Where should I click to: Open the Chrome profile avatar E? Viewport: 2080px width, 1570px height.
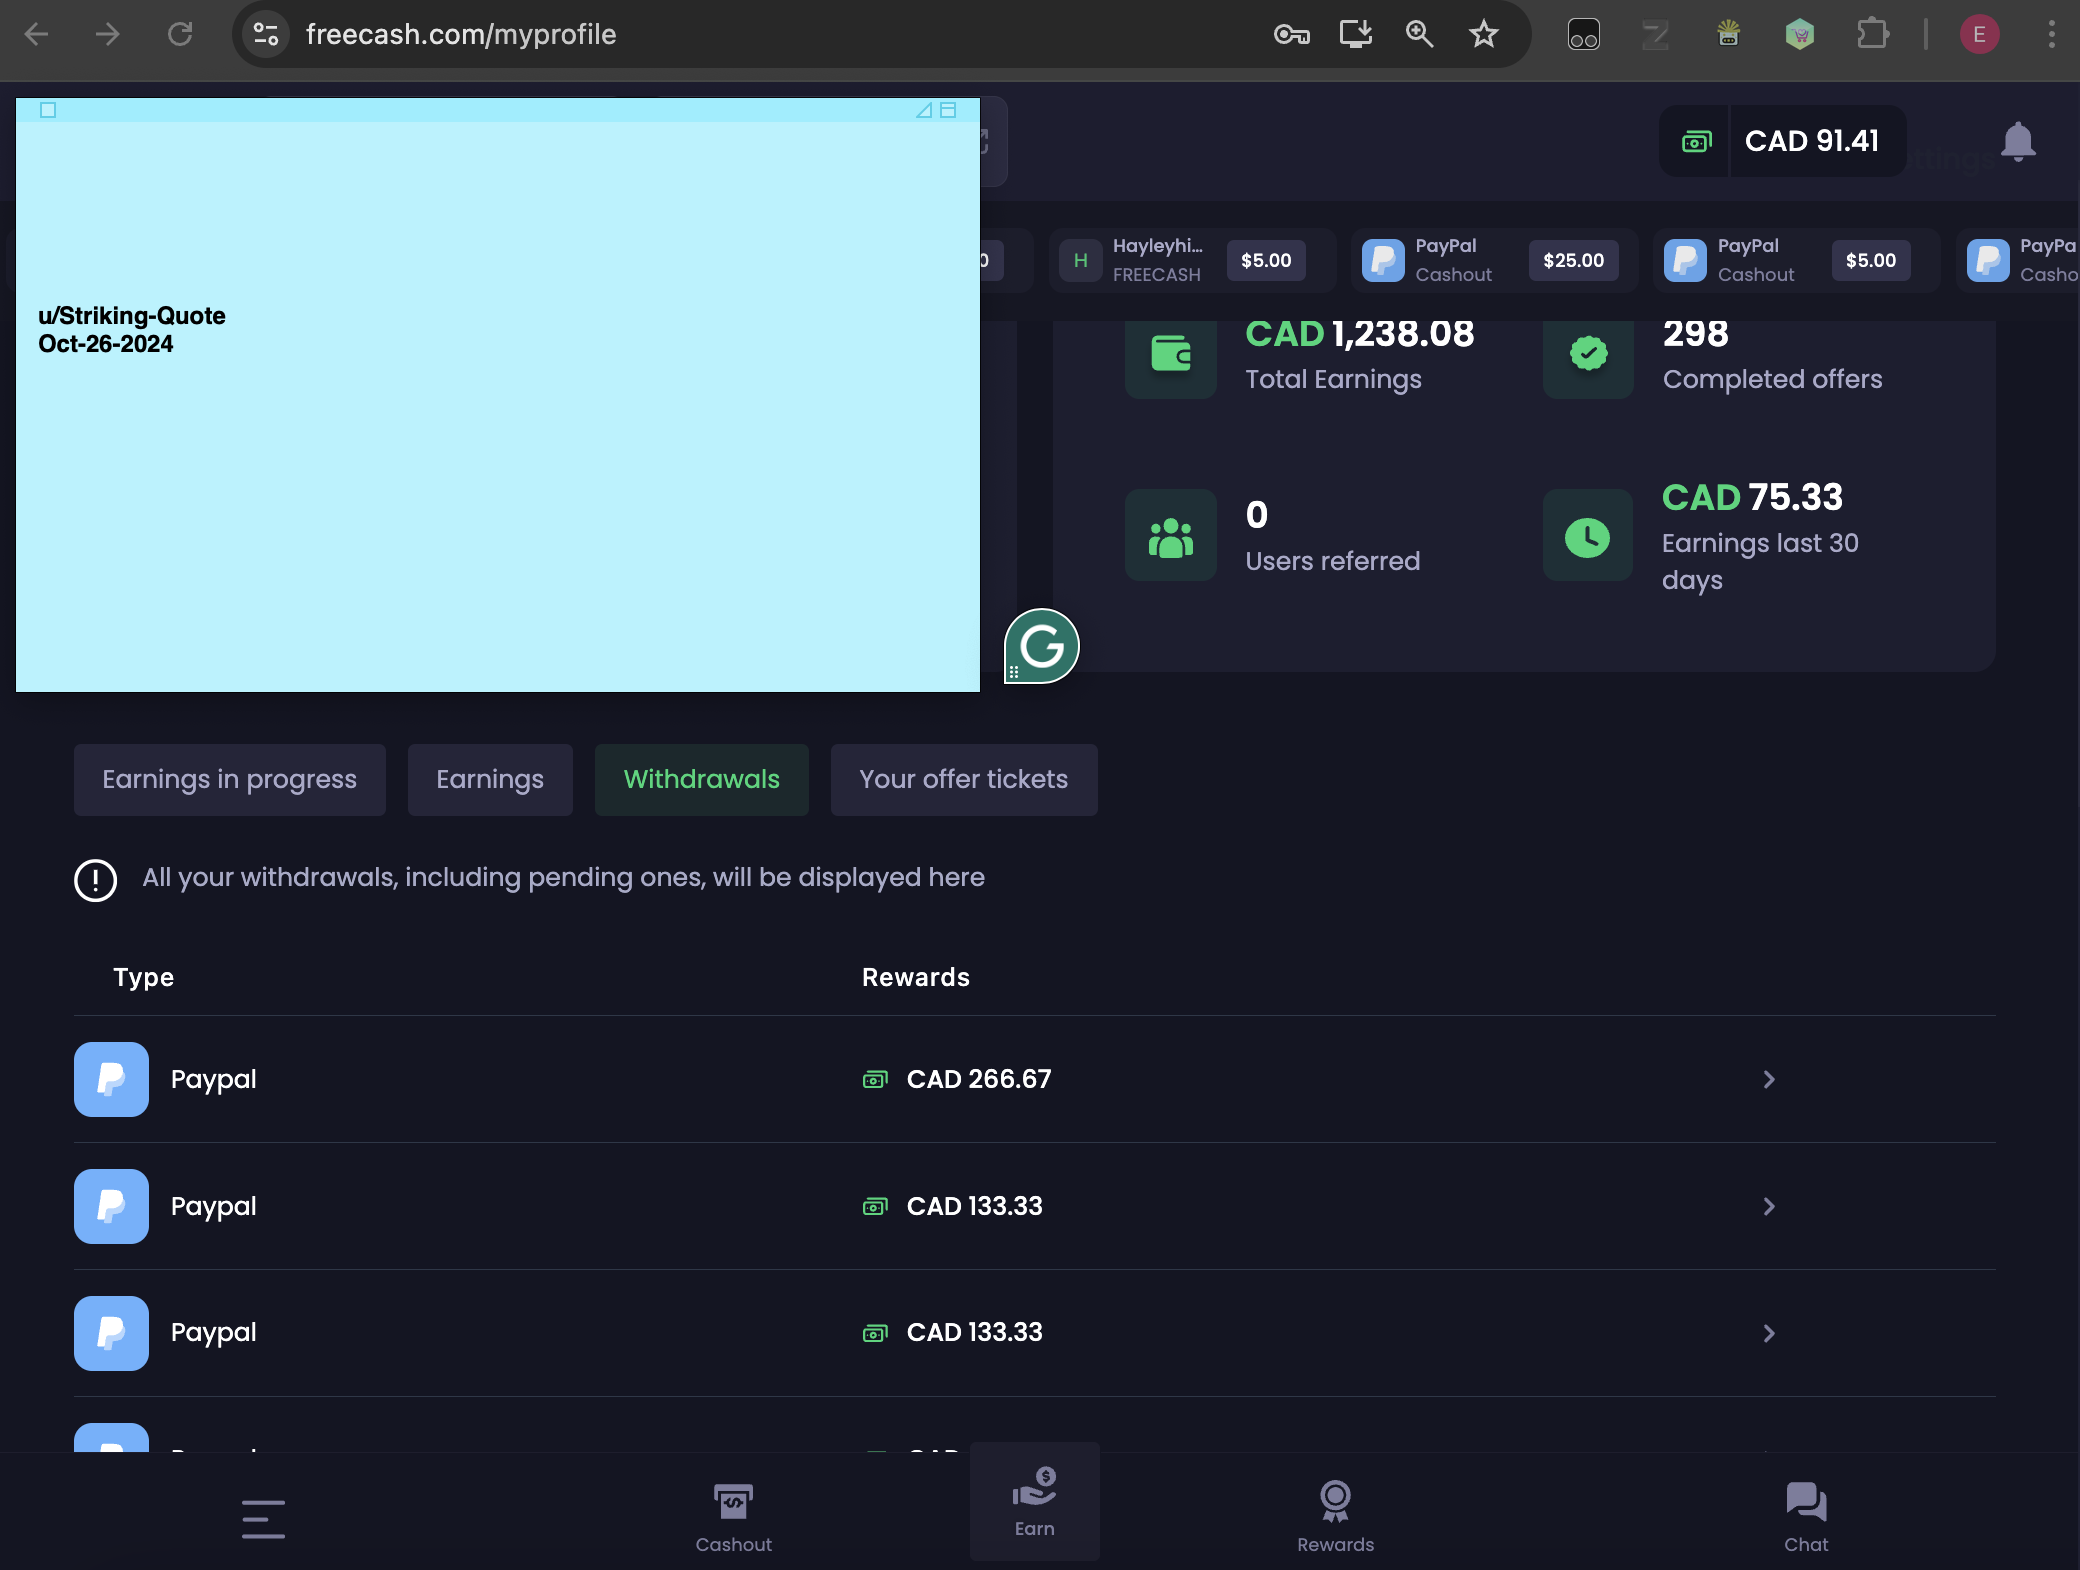[x=1979, y=35]
